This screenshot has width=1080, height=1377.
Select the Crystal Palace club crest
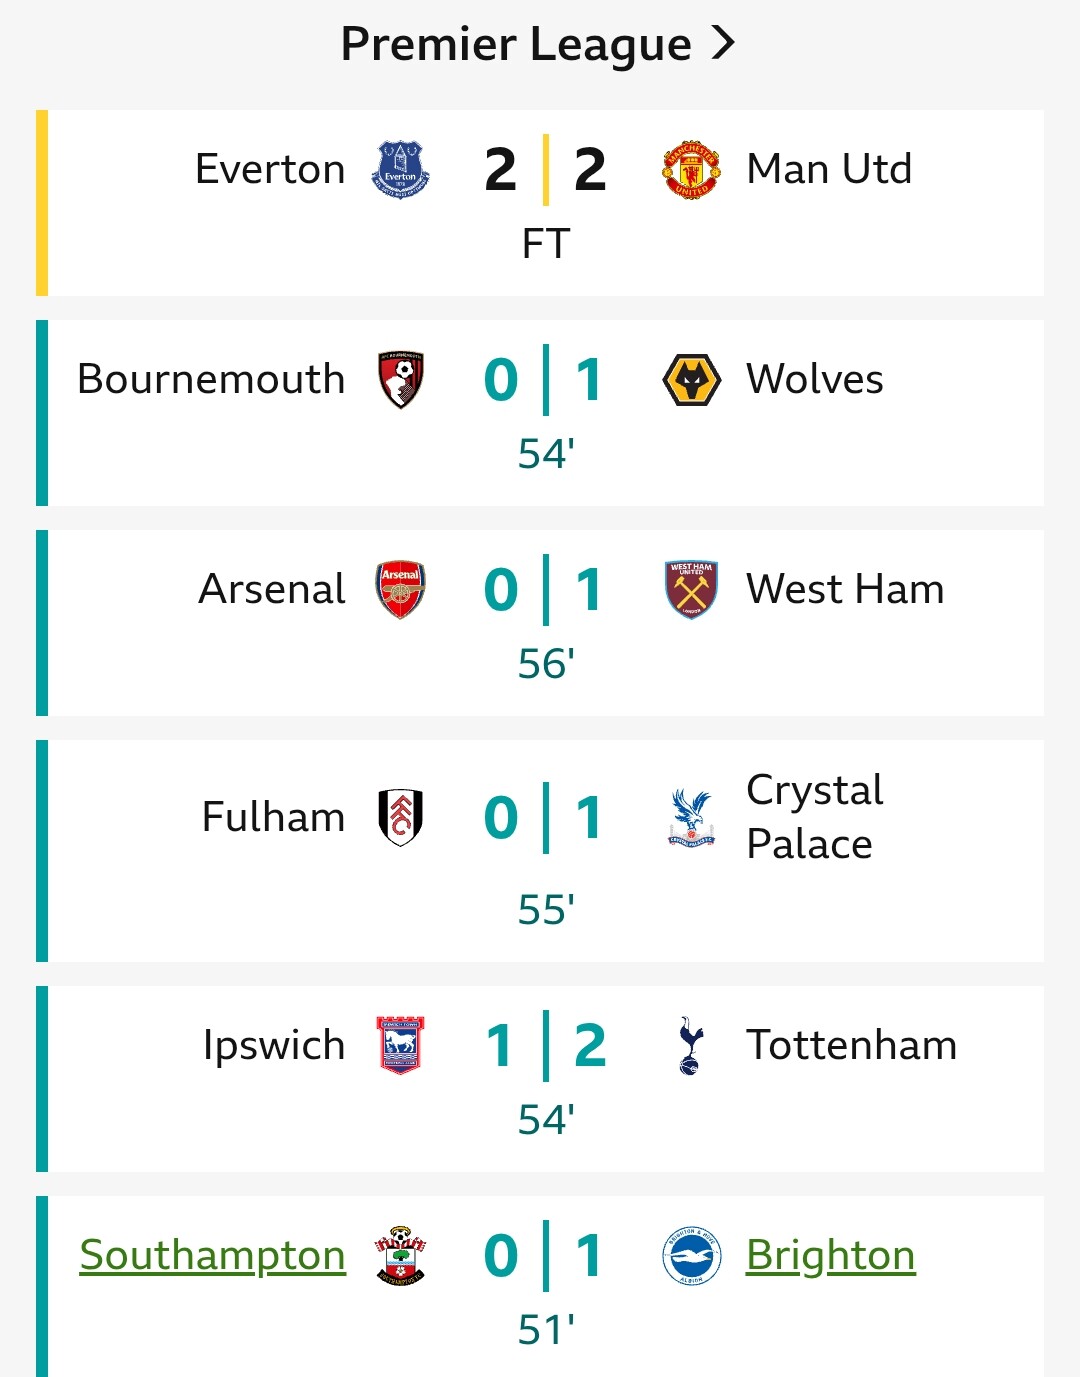point(691,817)
